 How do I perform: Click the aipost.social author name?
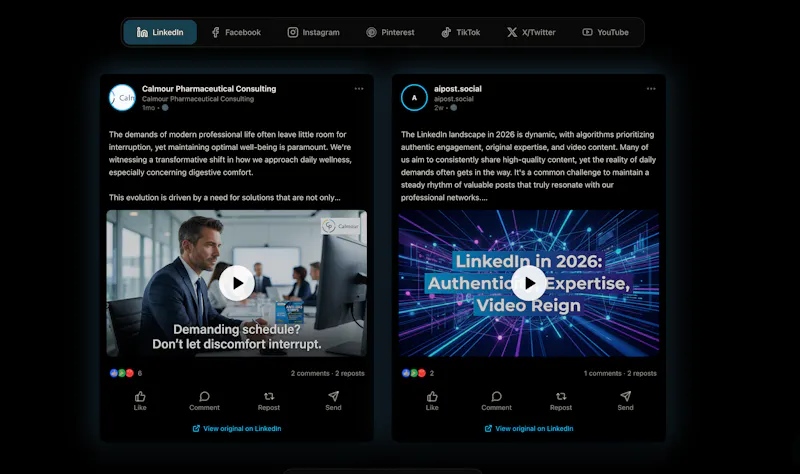458,89
